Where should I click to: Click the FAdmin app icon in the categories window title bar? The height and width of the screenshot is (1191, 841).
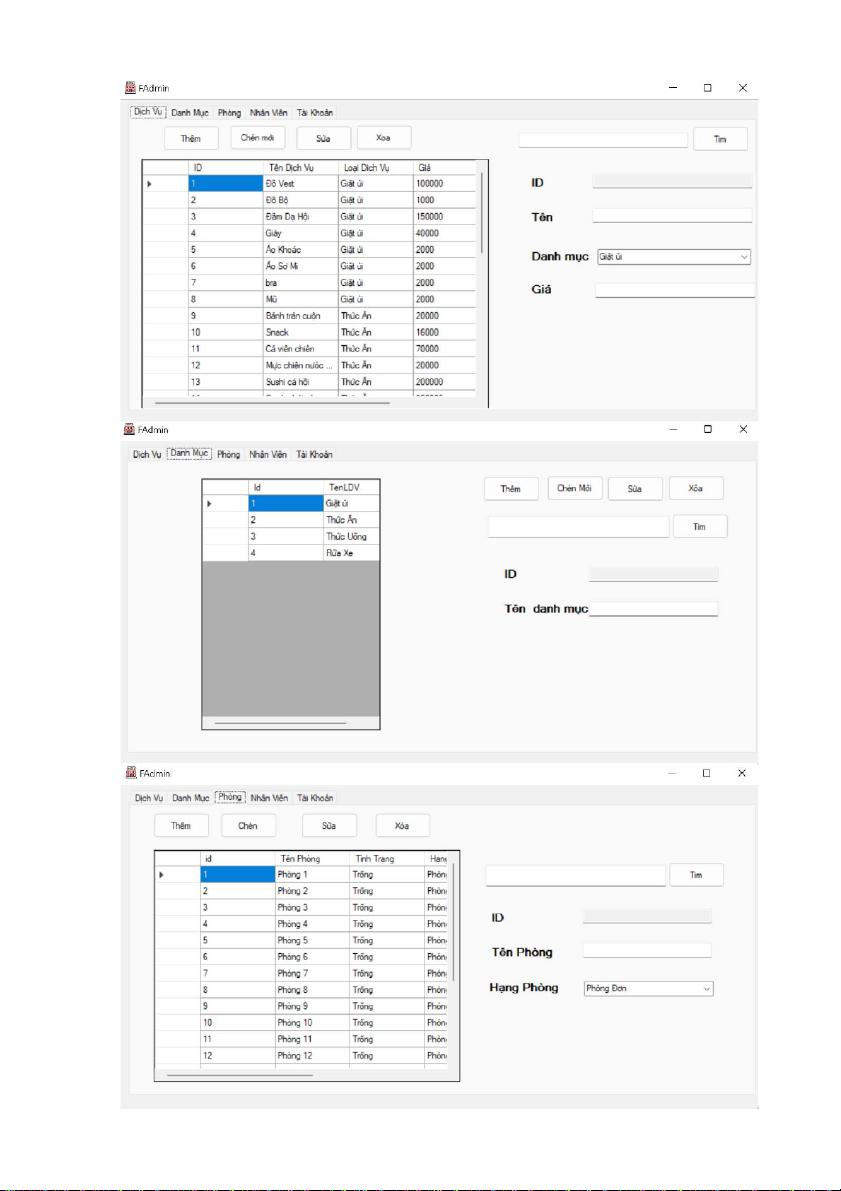click(130, 429)
